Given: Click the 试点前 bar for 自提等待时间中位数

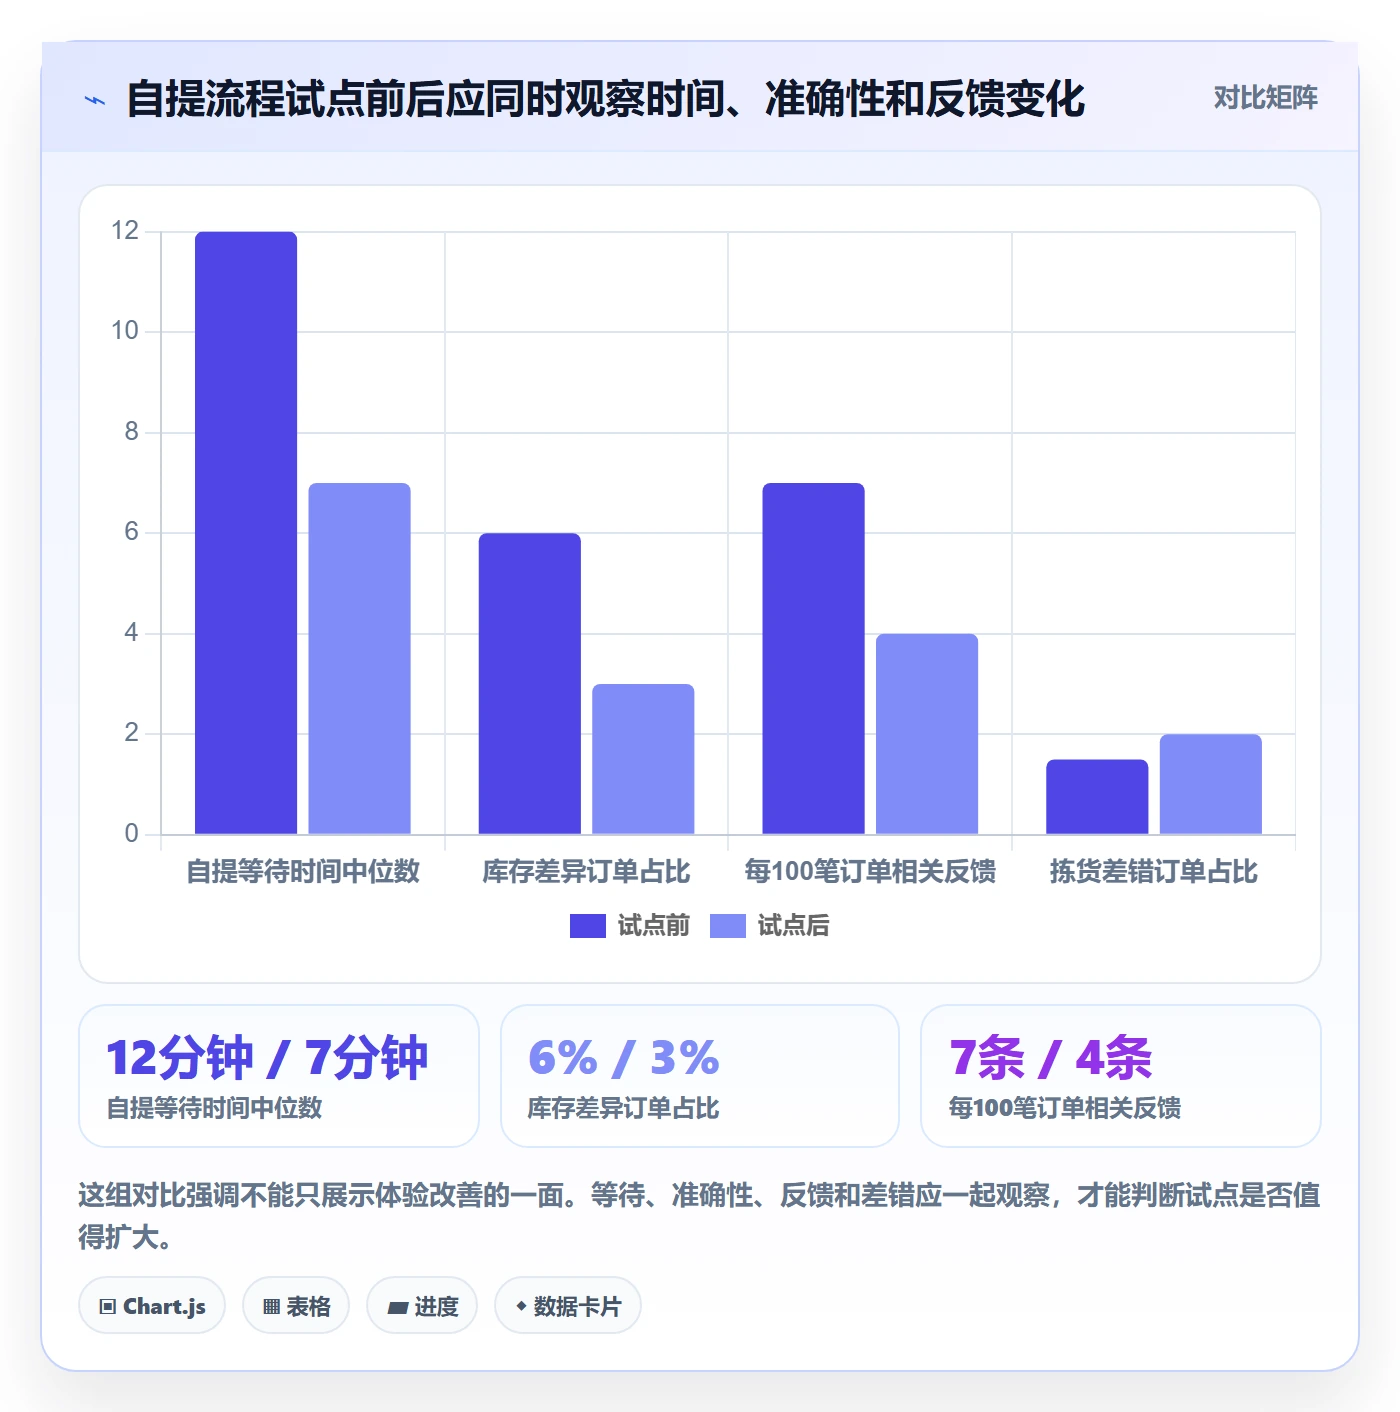Looking at the screenshot, I should tap(246, 533).
